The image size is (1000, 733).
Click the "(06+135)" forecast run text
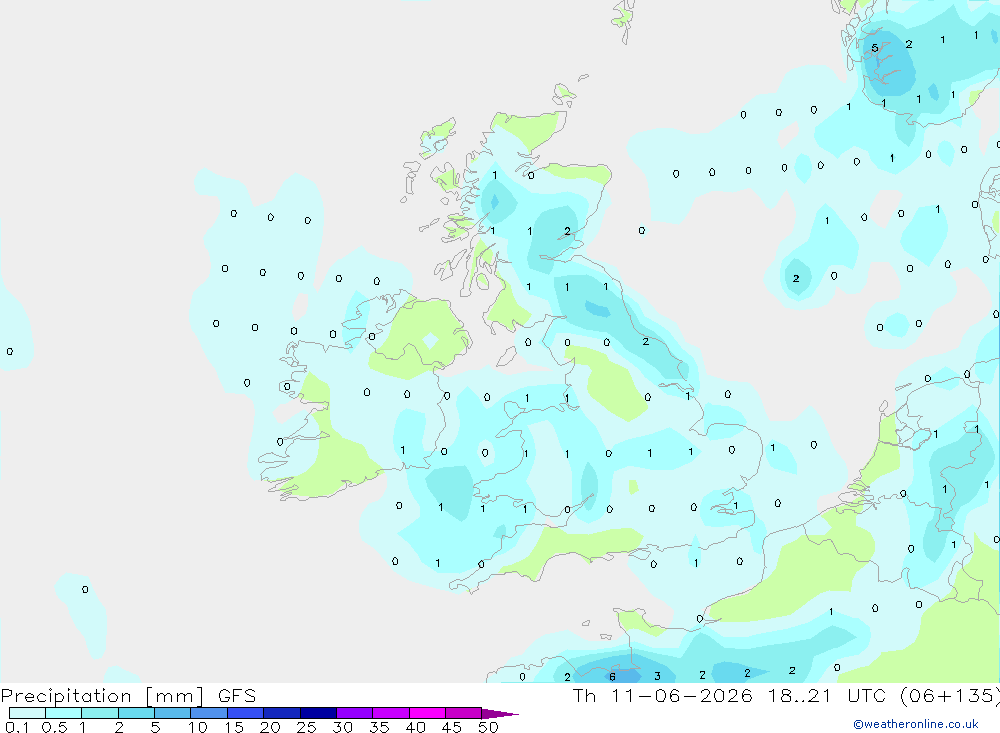pos(950,696)
